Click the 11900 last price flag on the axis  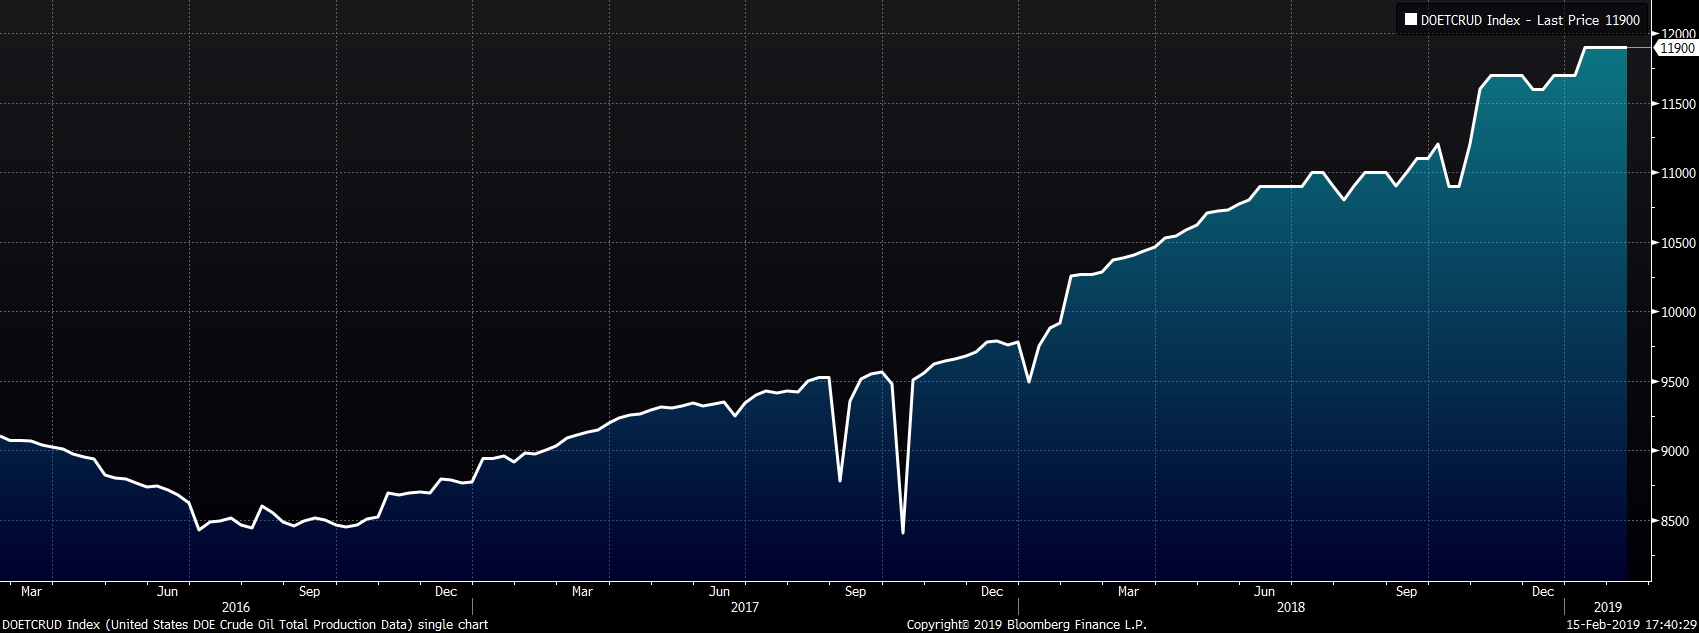pos(1677,48)
